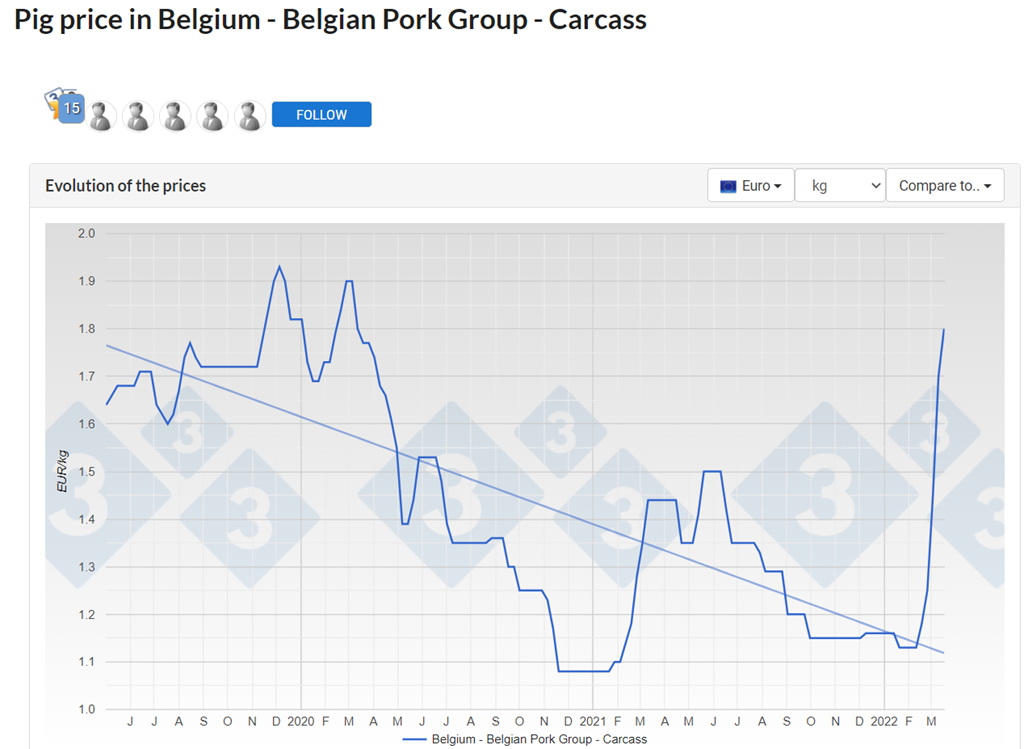The height and width of the screenshot is (749, 1024).
Task: Click the first follower avatar icon
Action: 100,116
